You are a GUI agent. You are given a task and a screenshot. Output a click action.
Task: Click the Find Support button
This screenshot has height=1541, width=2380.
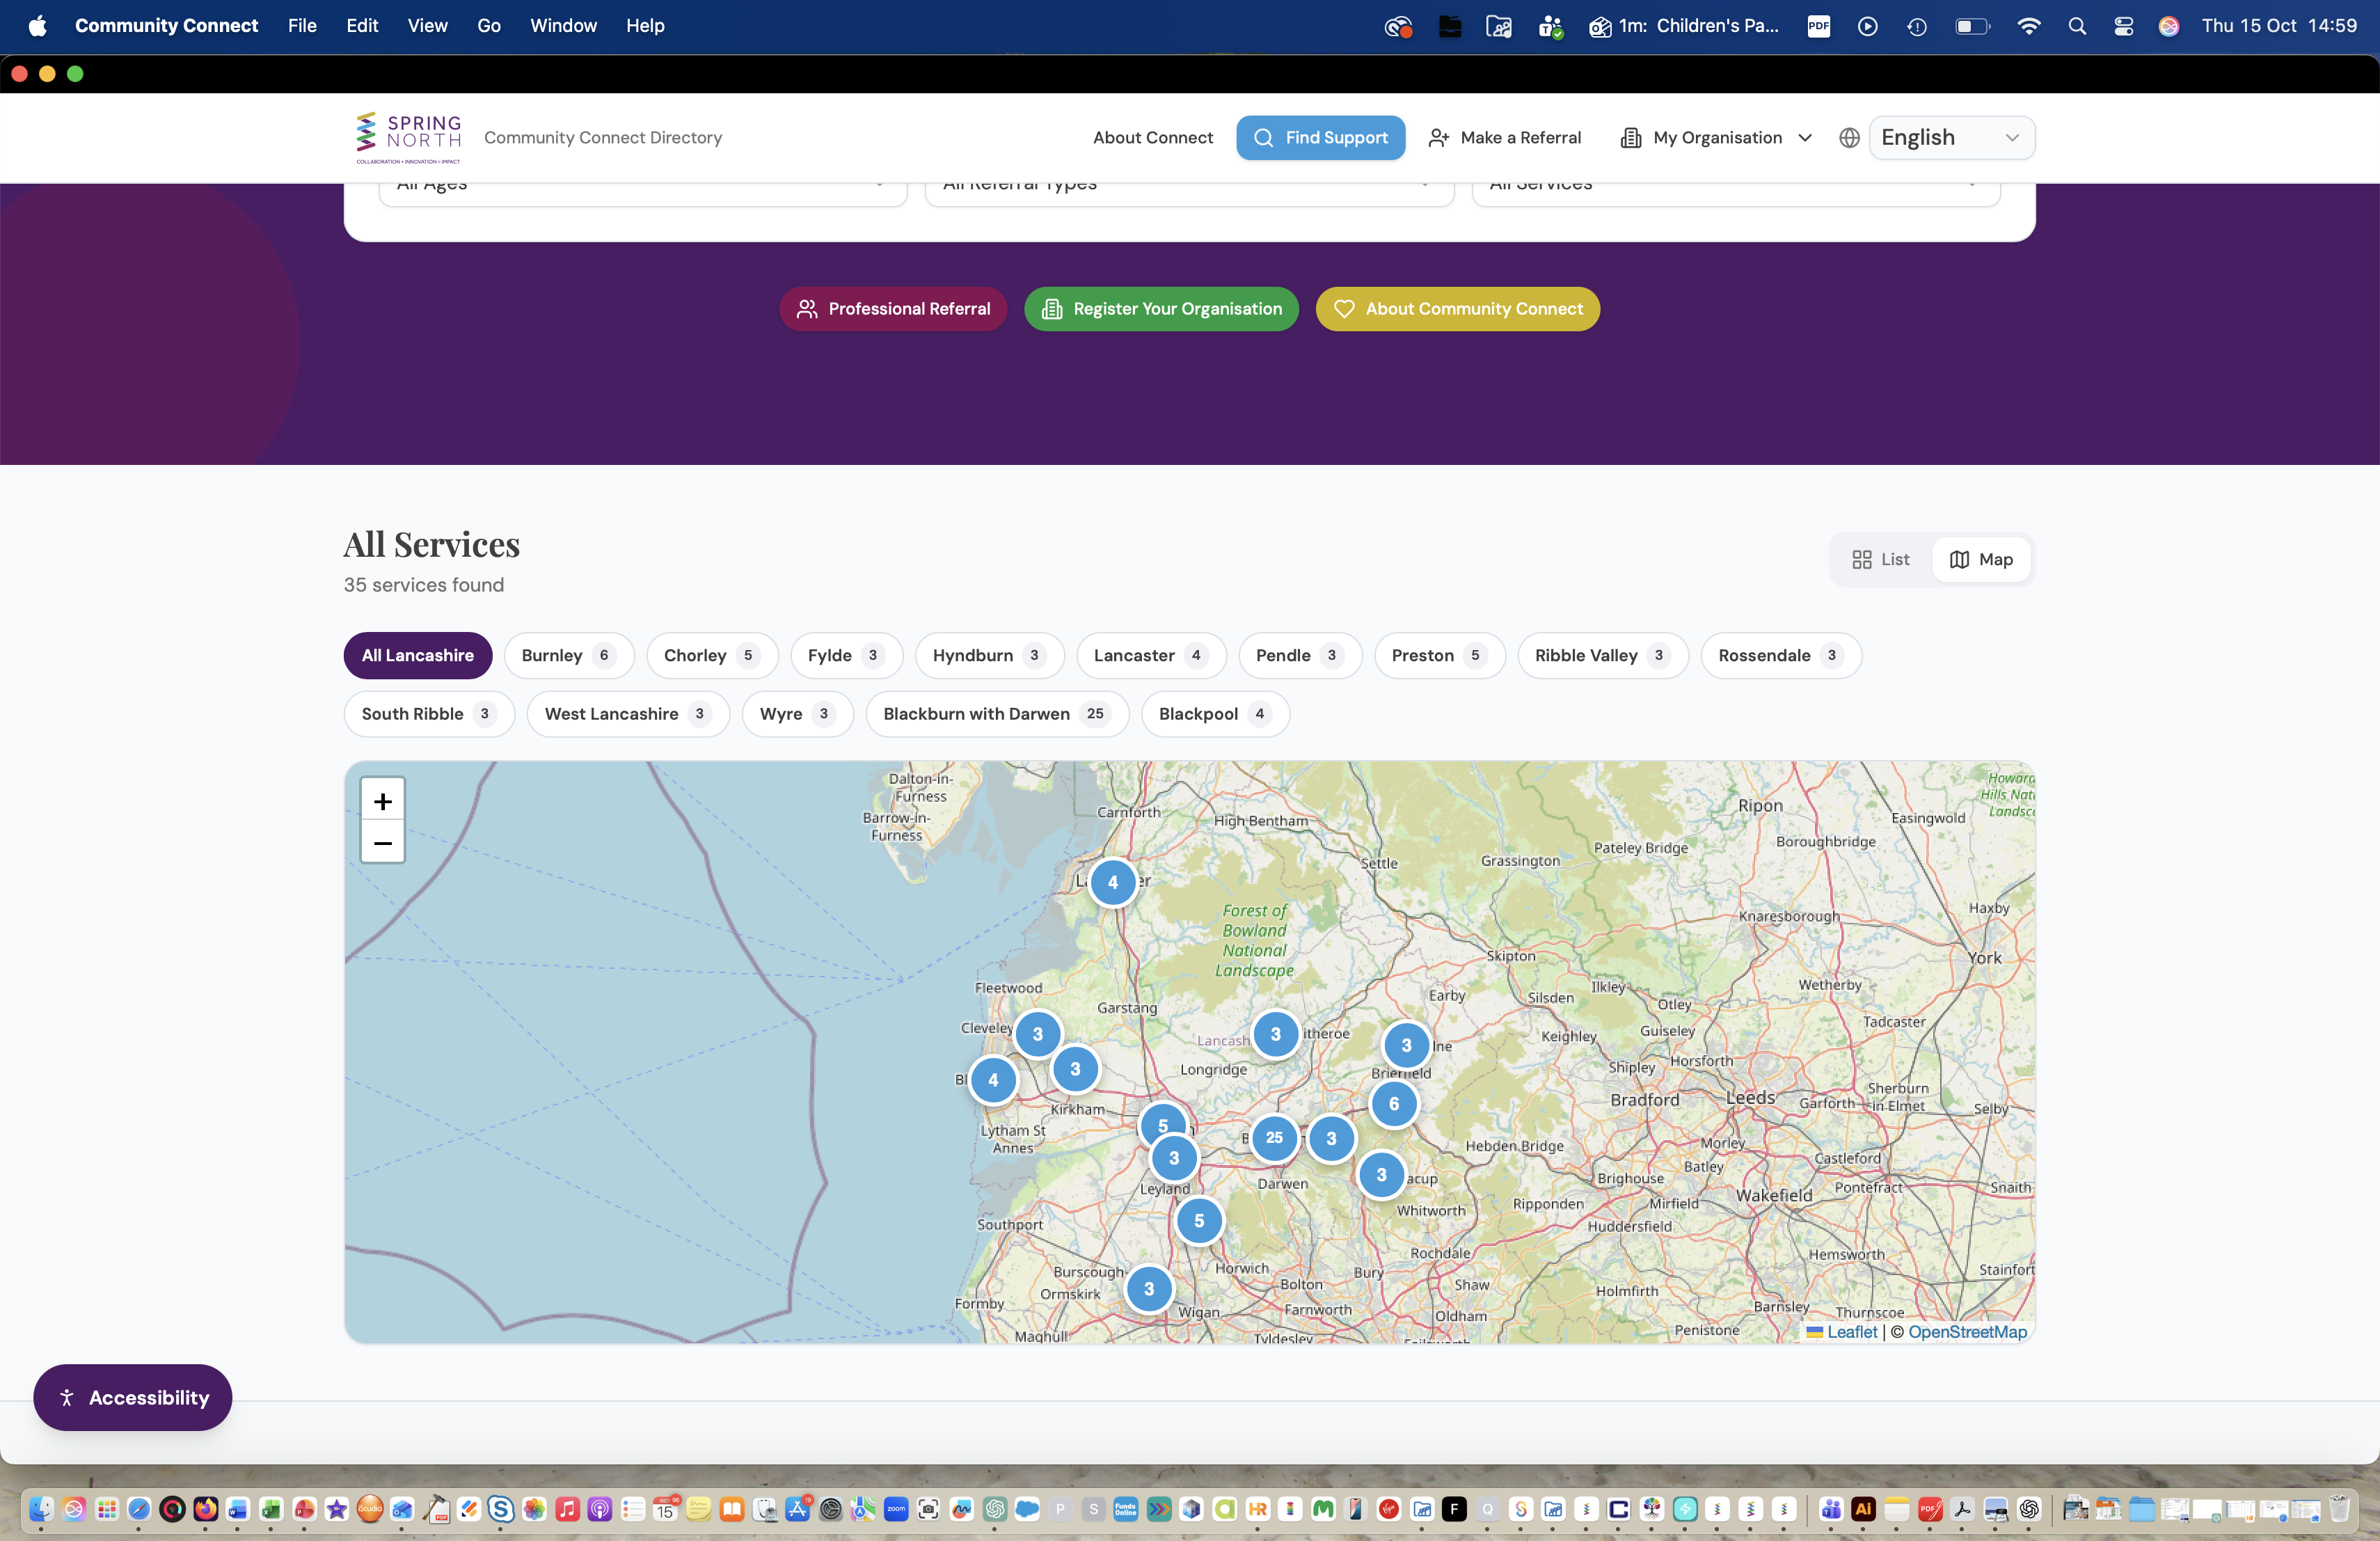coord(1320,138)
